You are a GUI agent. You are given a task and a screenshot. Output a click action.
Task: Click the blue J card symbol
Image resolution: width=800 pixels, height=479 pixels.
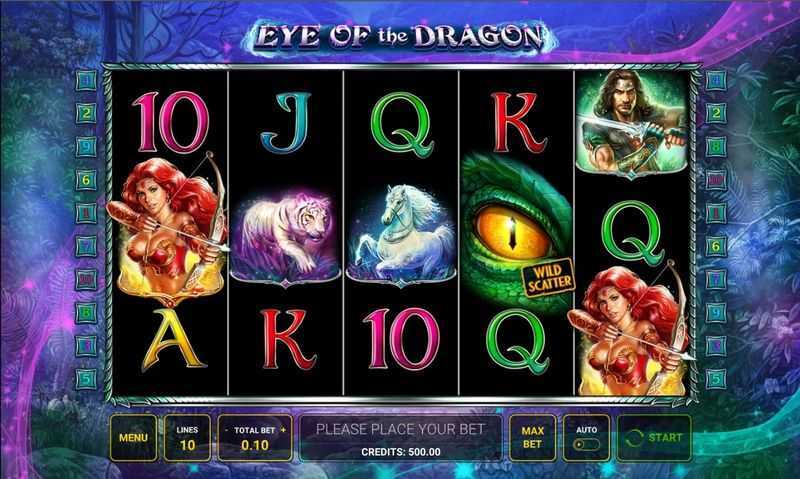pyautogui.click(x=286, y=123)
